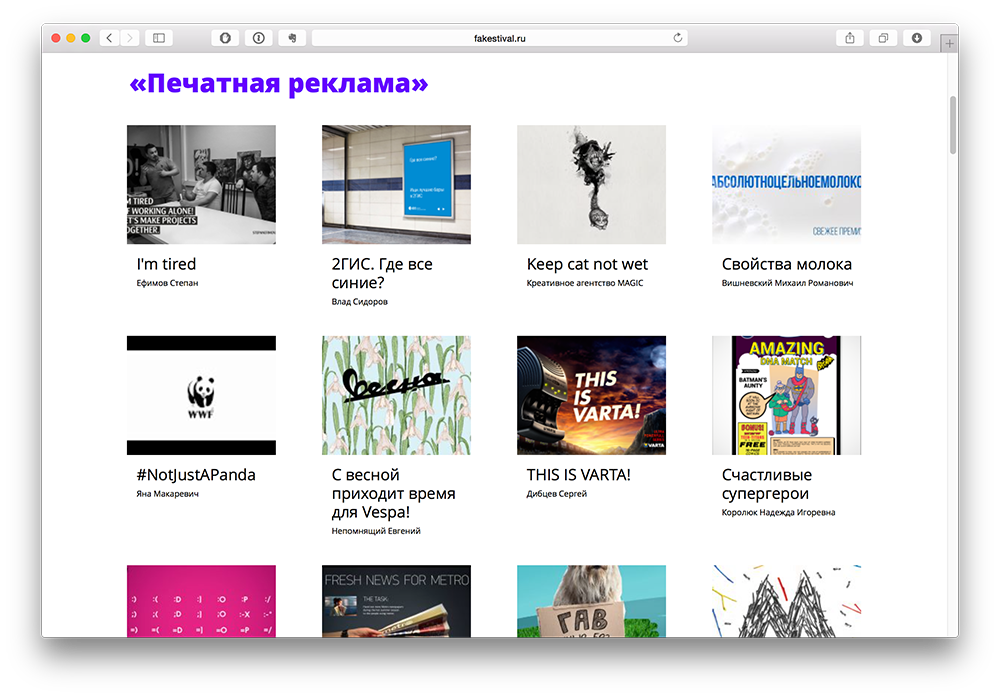Reload the page from address bar

click(678, 38)
